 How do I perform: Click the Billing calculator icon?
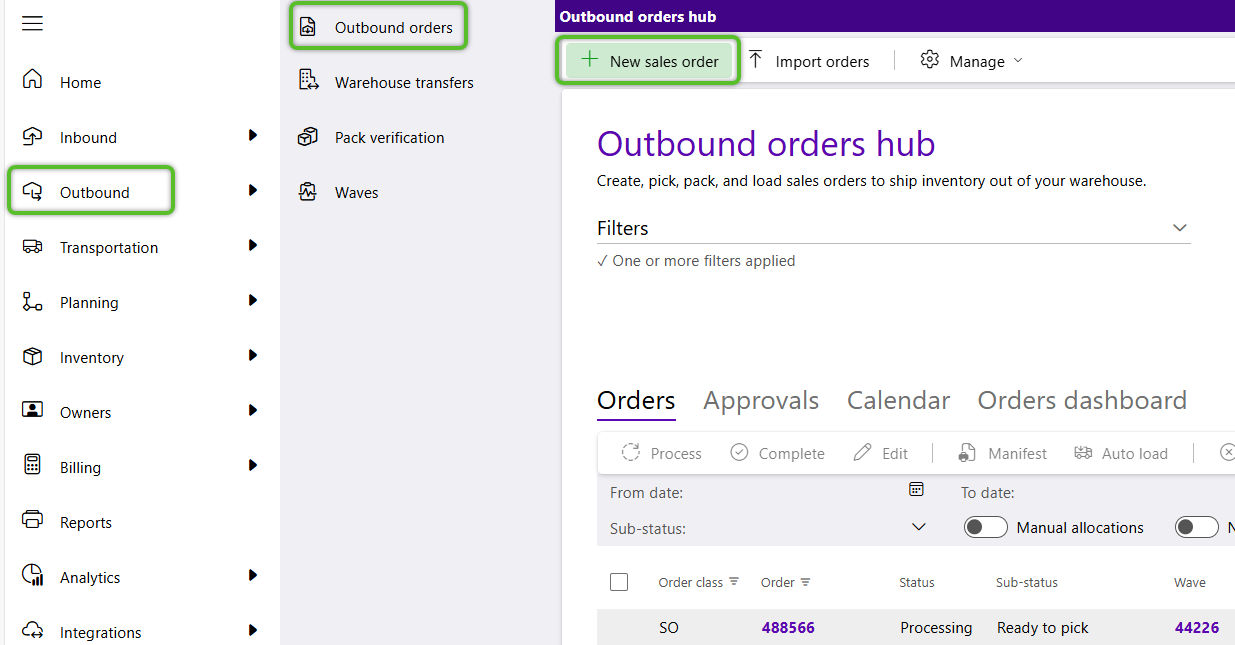point(32,465)
